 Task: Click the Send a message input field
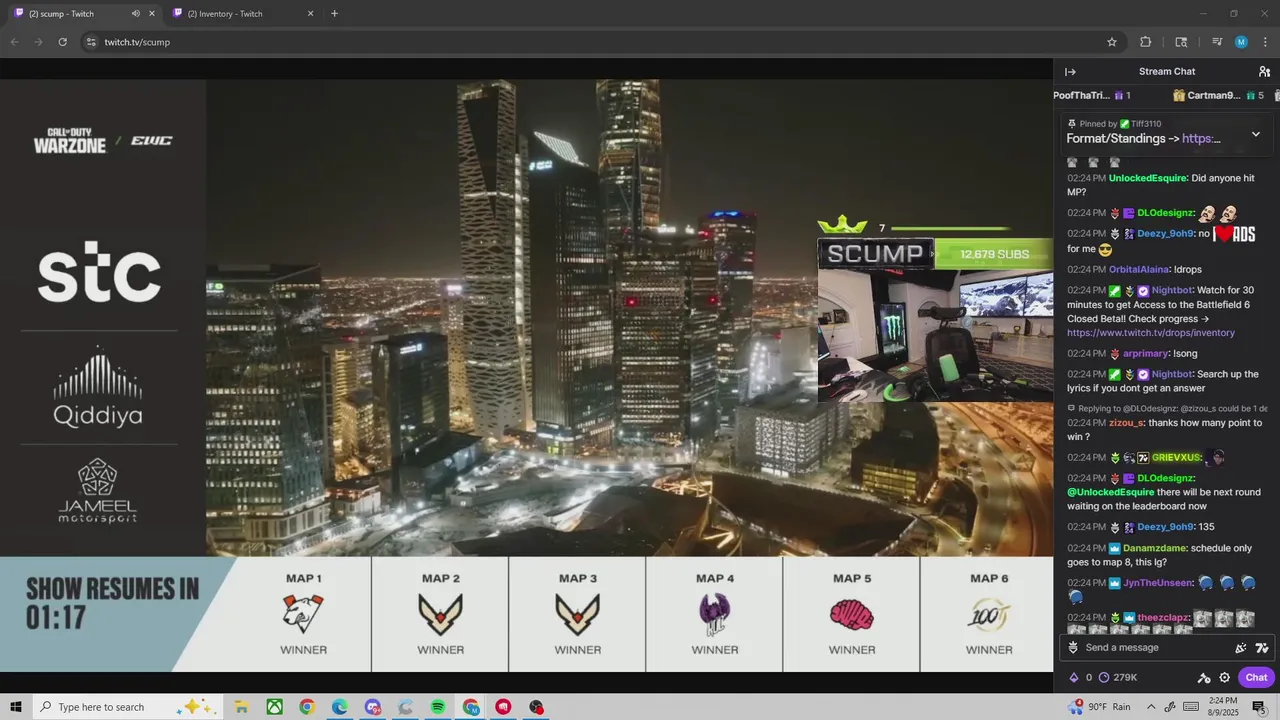(1165, 648)
